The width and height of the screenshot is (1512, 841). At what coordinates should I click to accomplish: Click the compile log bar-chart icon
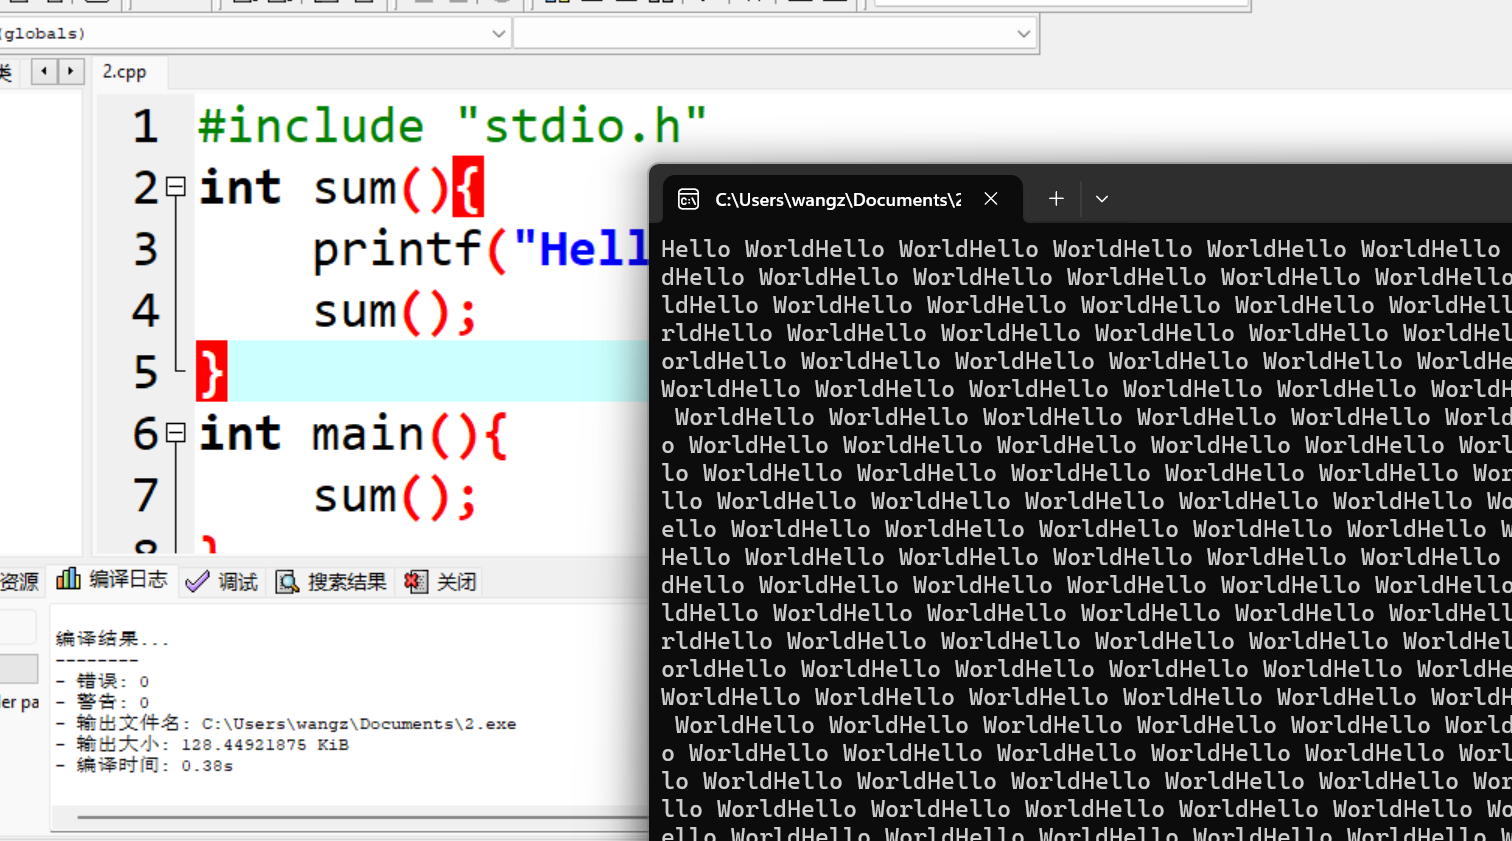68,580
